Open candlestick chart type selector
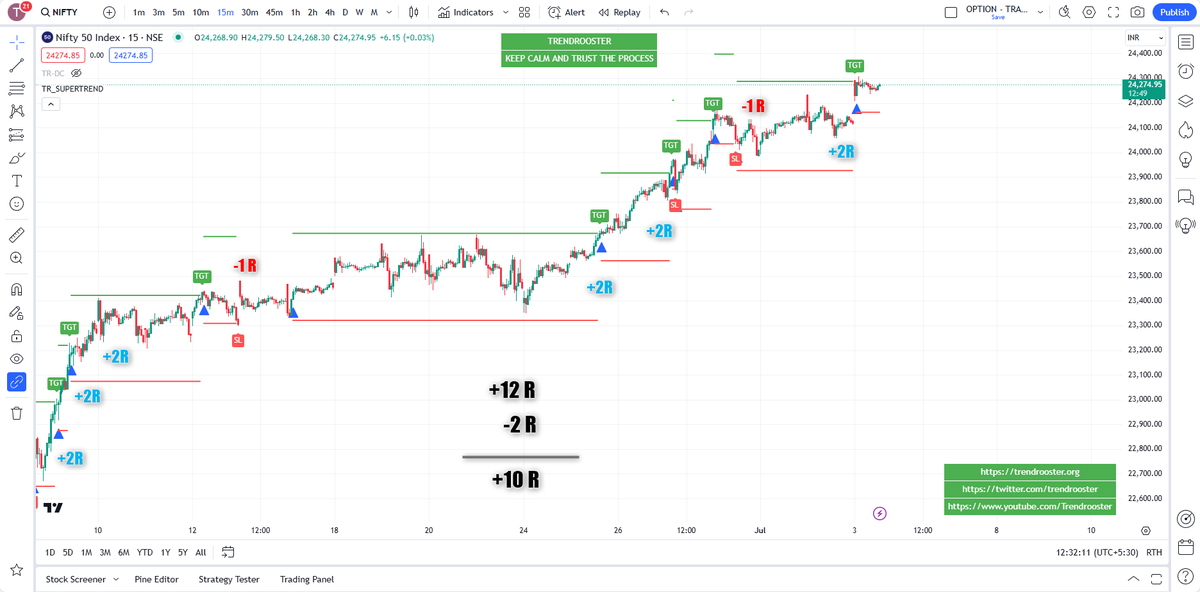The width and height of the screenshot is (1200, 592). tap(415, 12)
